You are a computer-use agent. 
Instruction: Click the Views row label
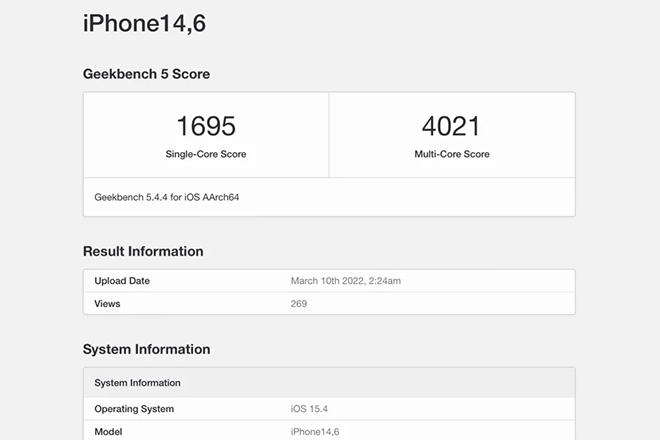coord(107,304)
